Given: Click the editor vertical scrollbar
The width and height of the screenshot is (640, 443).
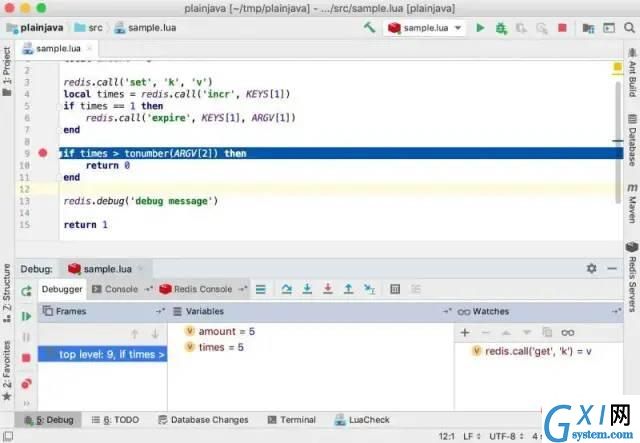Looking at the screenshot, I should 618,141.
